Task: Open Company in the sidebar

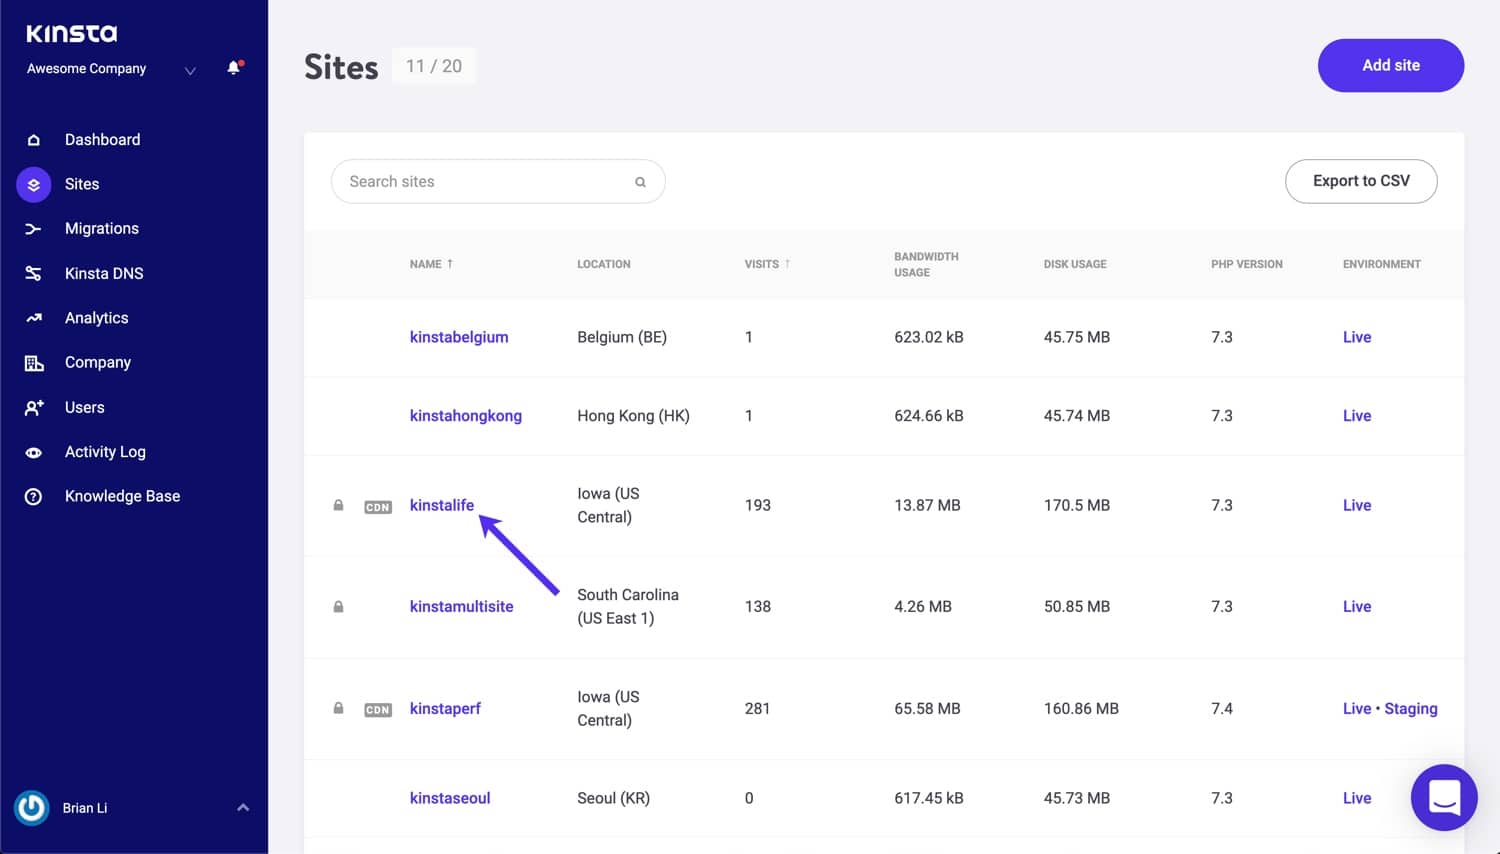Action: (98, 363)
